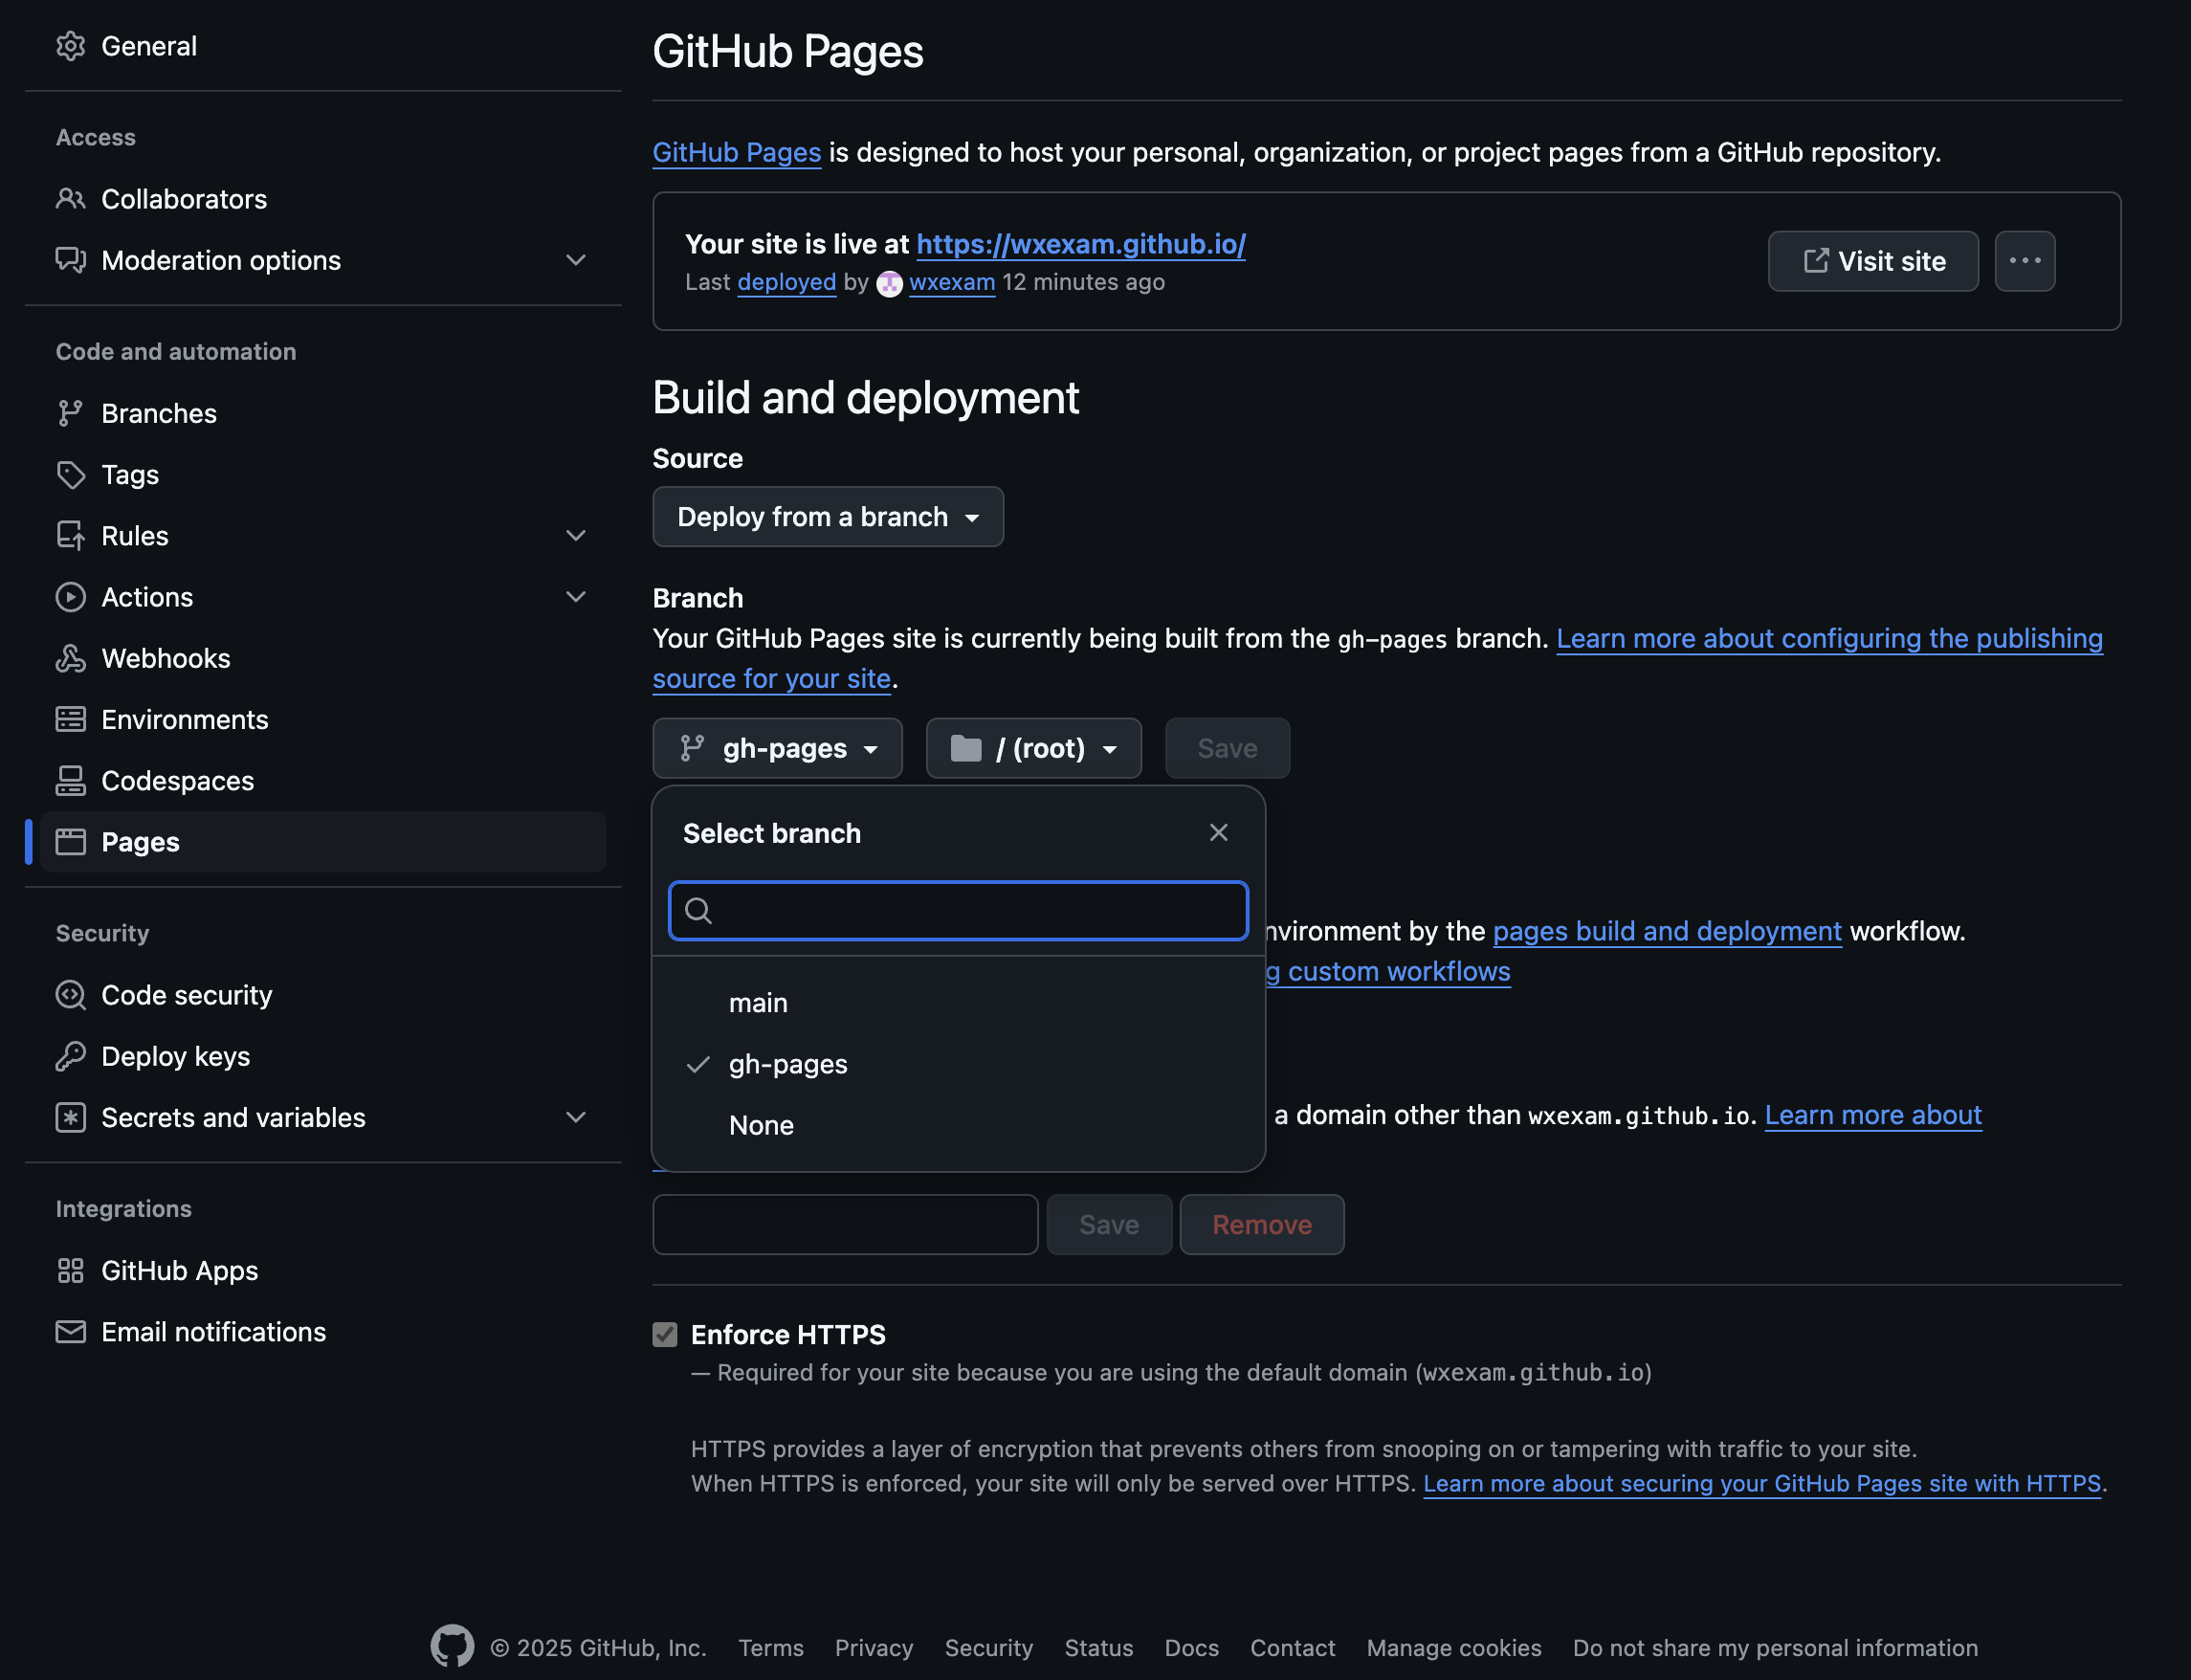Click the GitHub logo in the footer
Viewport: 2191px width, 1680px height.
pyautogui.click(x=452, y=1646)
